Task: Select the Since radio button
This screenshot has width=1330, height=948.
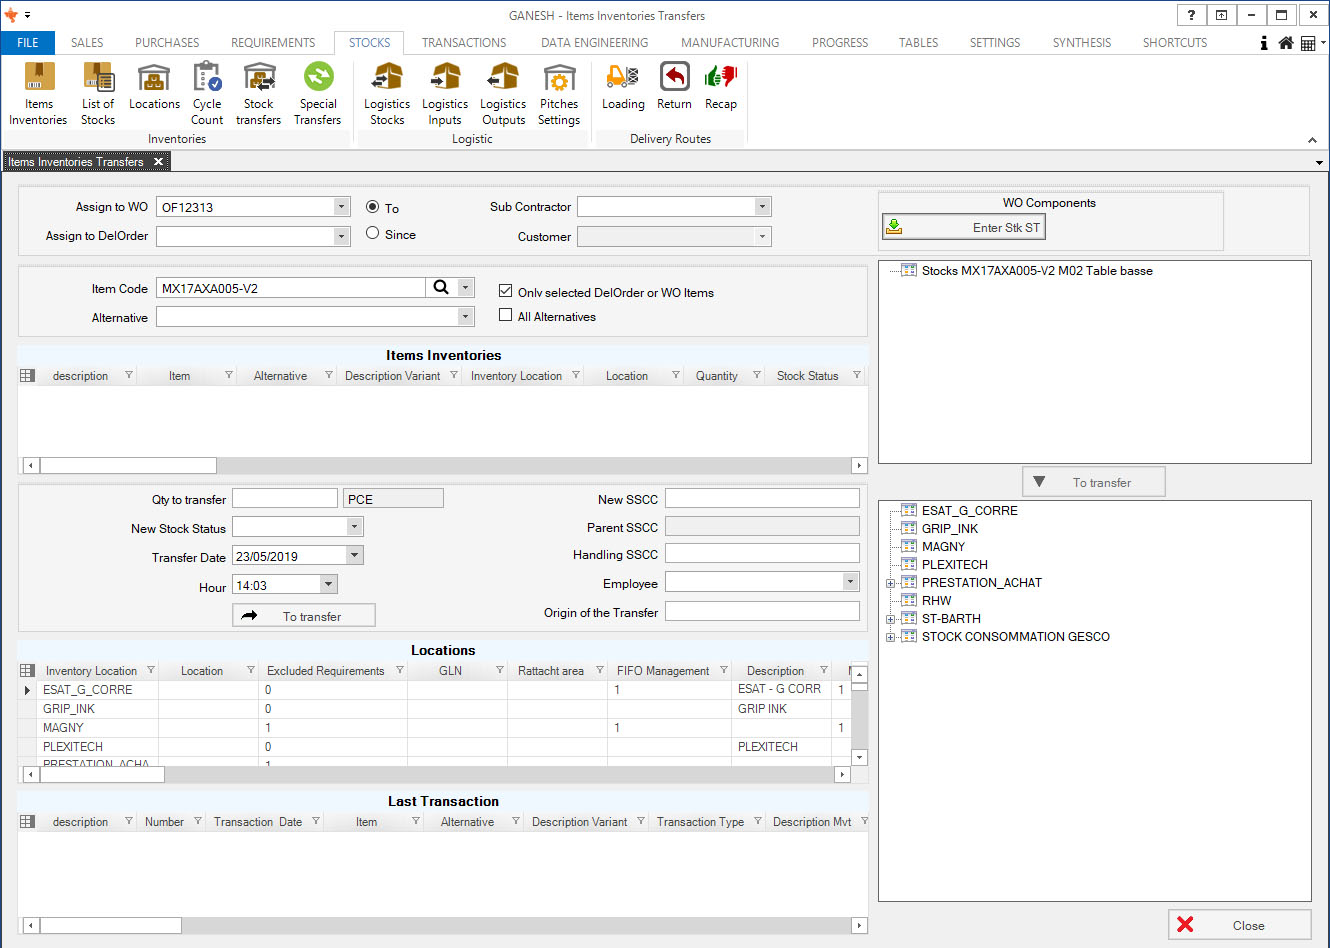Action: click(x=373, y=233)
